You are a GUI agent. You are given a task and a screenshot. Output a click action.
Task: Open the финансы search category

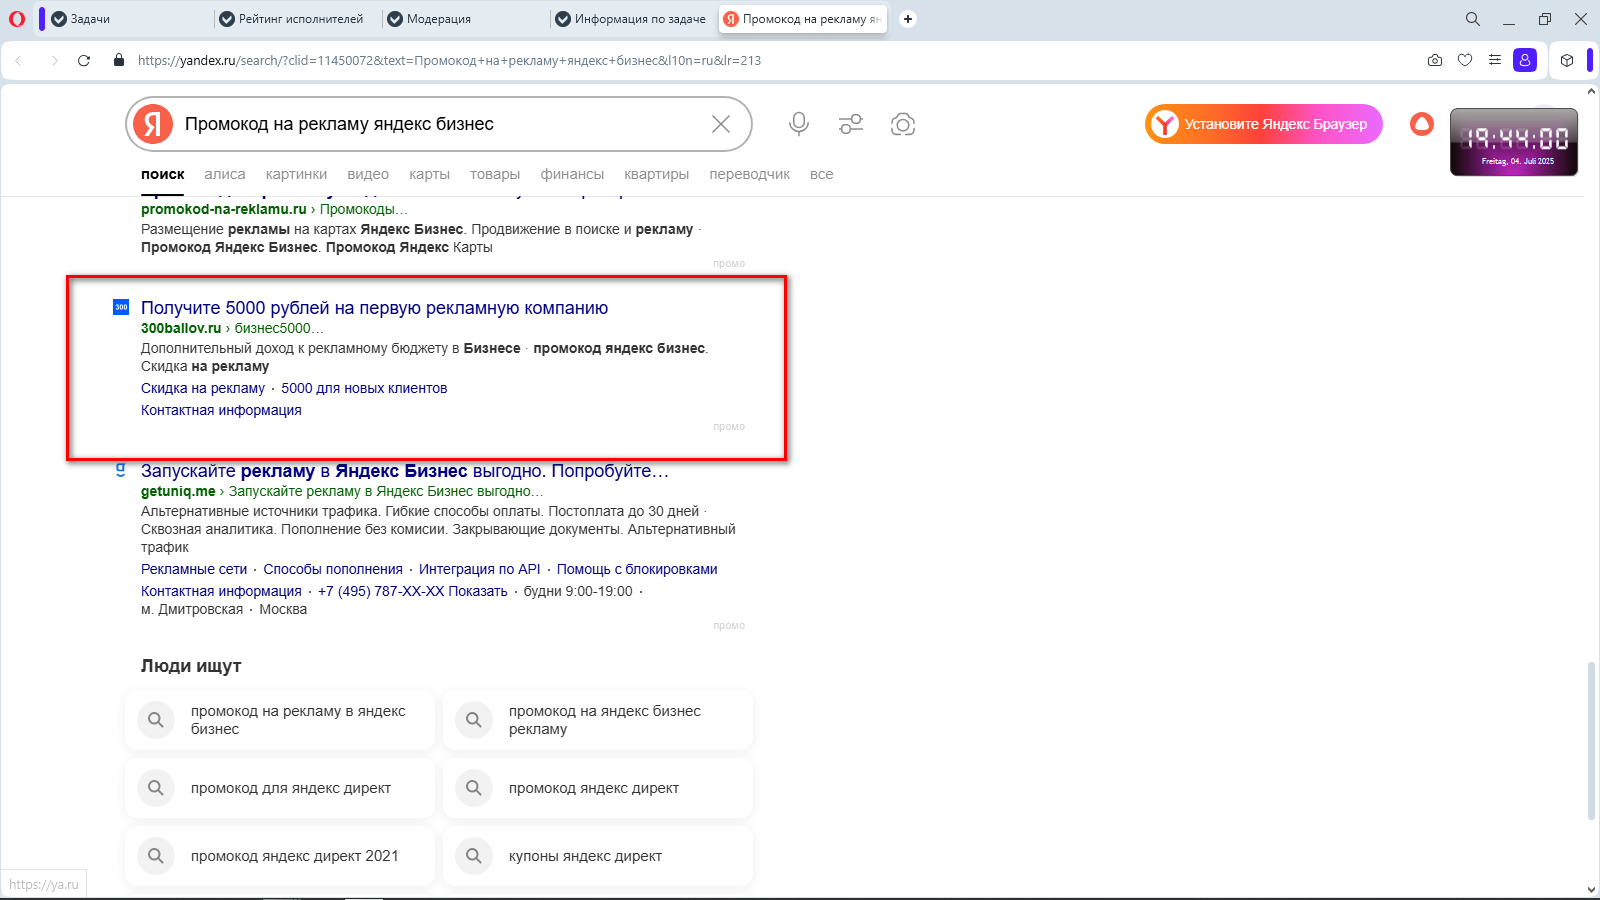click(x=572, y=174)
